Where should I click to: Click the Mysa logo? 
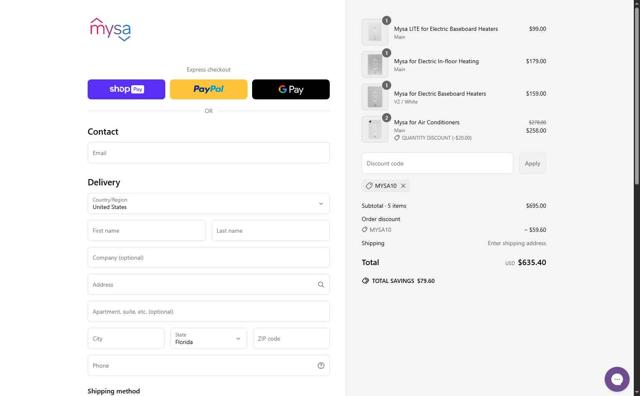coord(110,29)
